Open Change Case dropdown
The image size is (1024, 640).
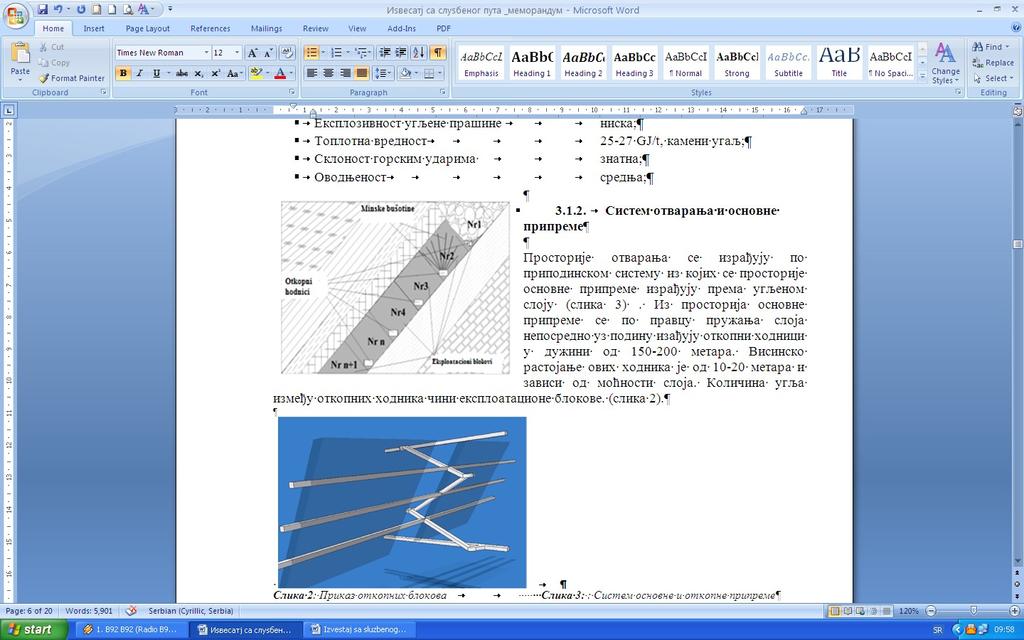pos(234,73)
